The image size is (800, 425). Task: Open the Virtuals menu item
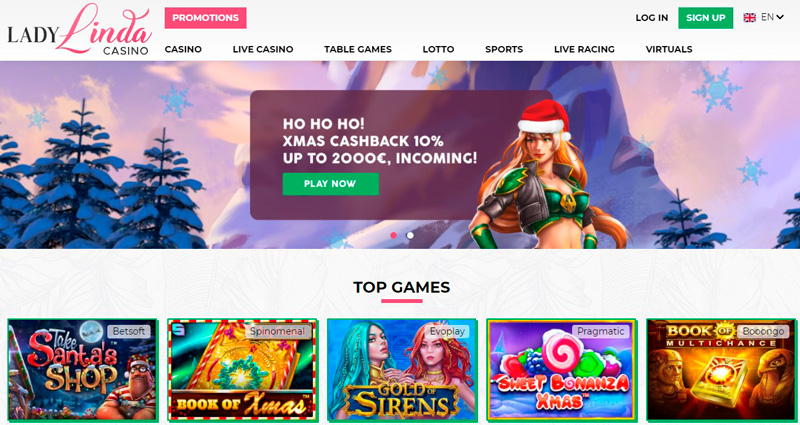[x=669, y=49]
